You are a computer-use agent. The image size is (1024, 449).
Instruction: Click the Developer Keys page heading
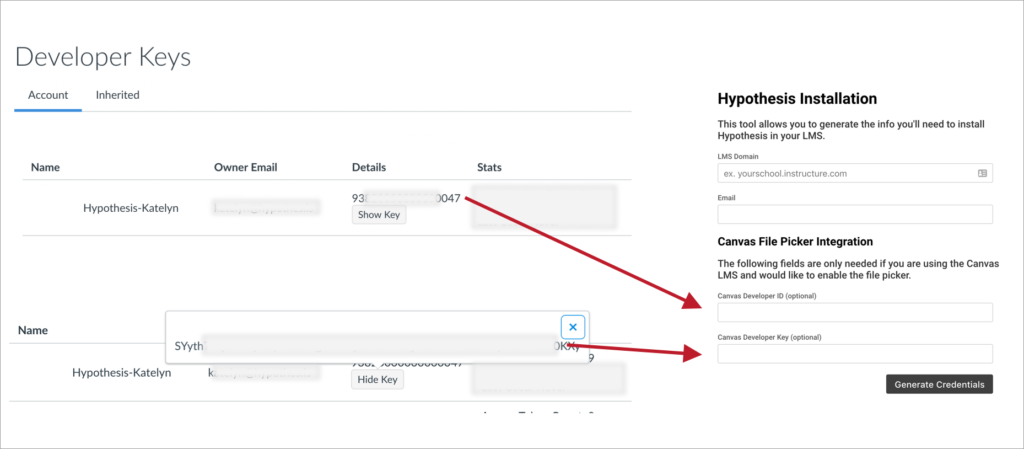[103, 57]
